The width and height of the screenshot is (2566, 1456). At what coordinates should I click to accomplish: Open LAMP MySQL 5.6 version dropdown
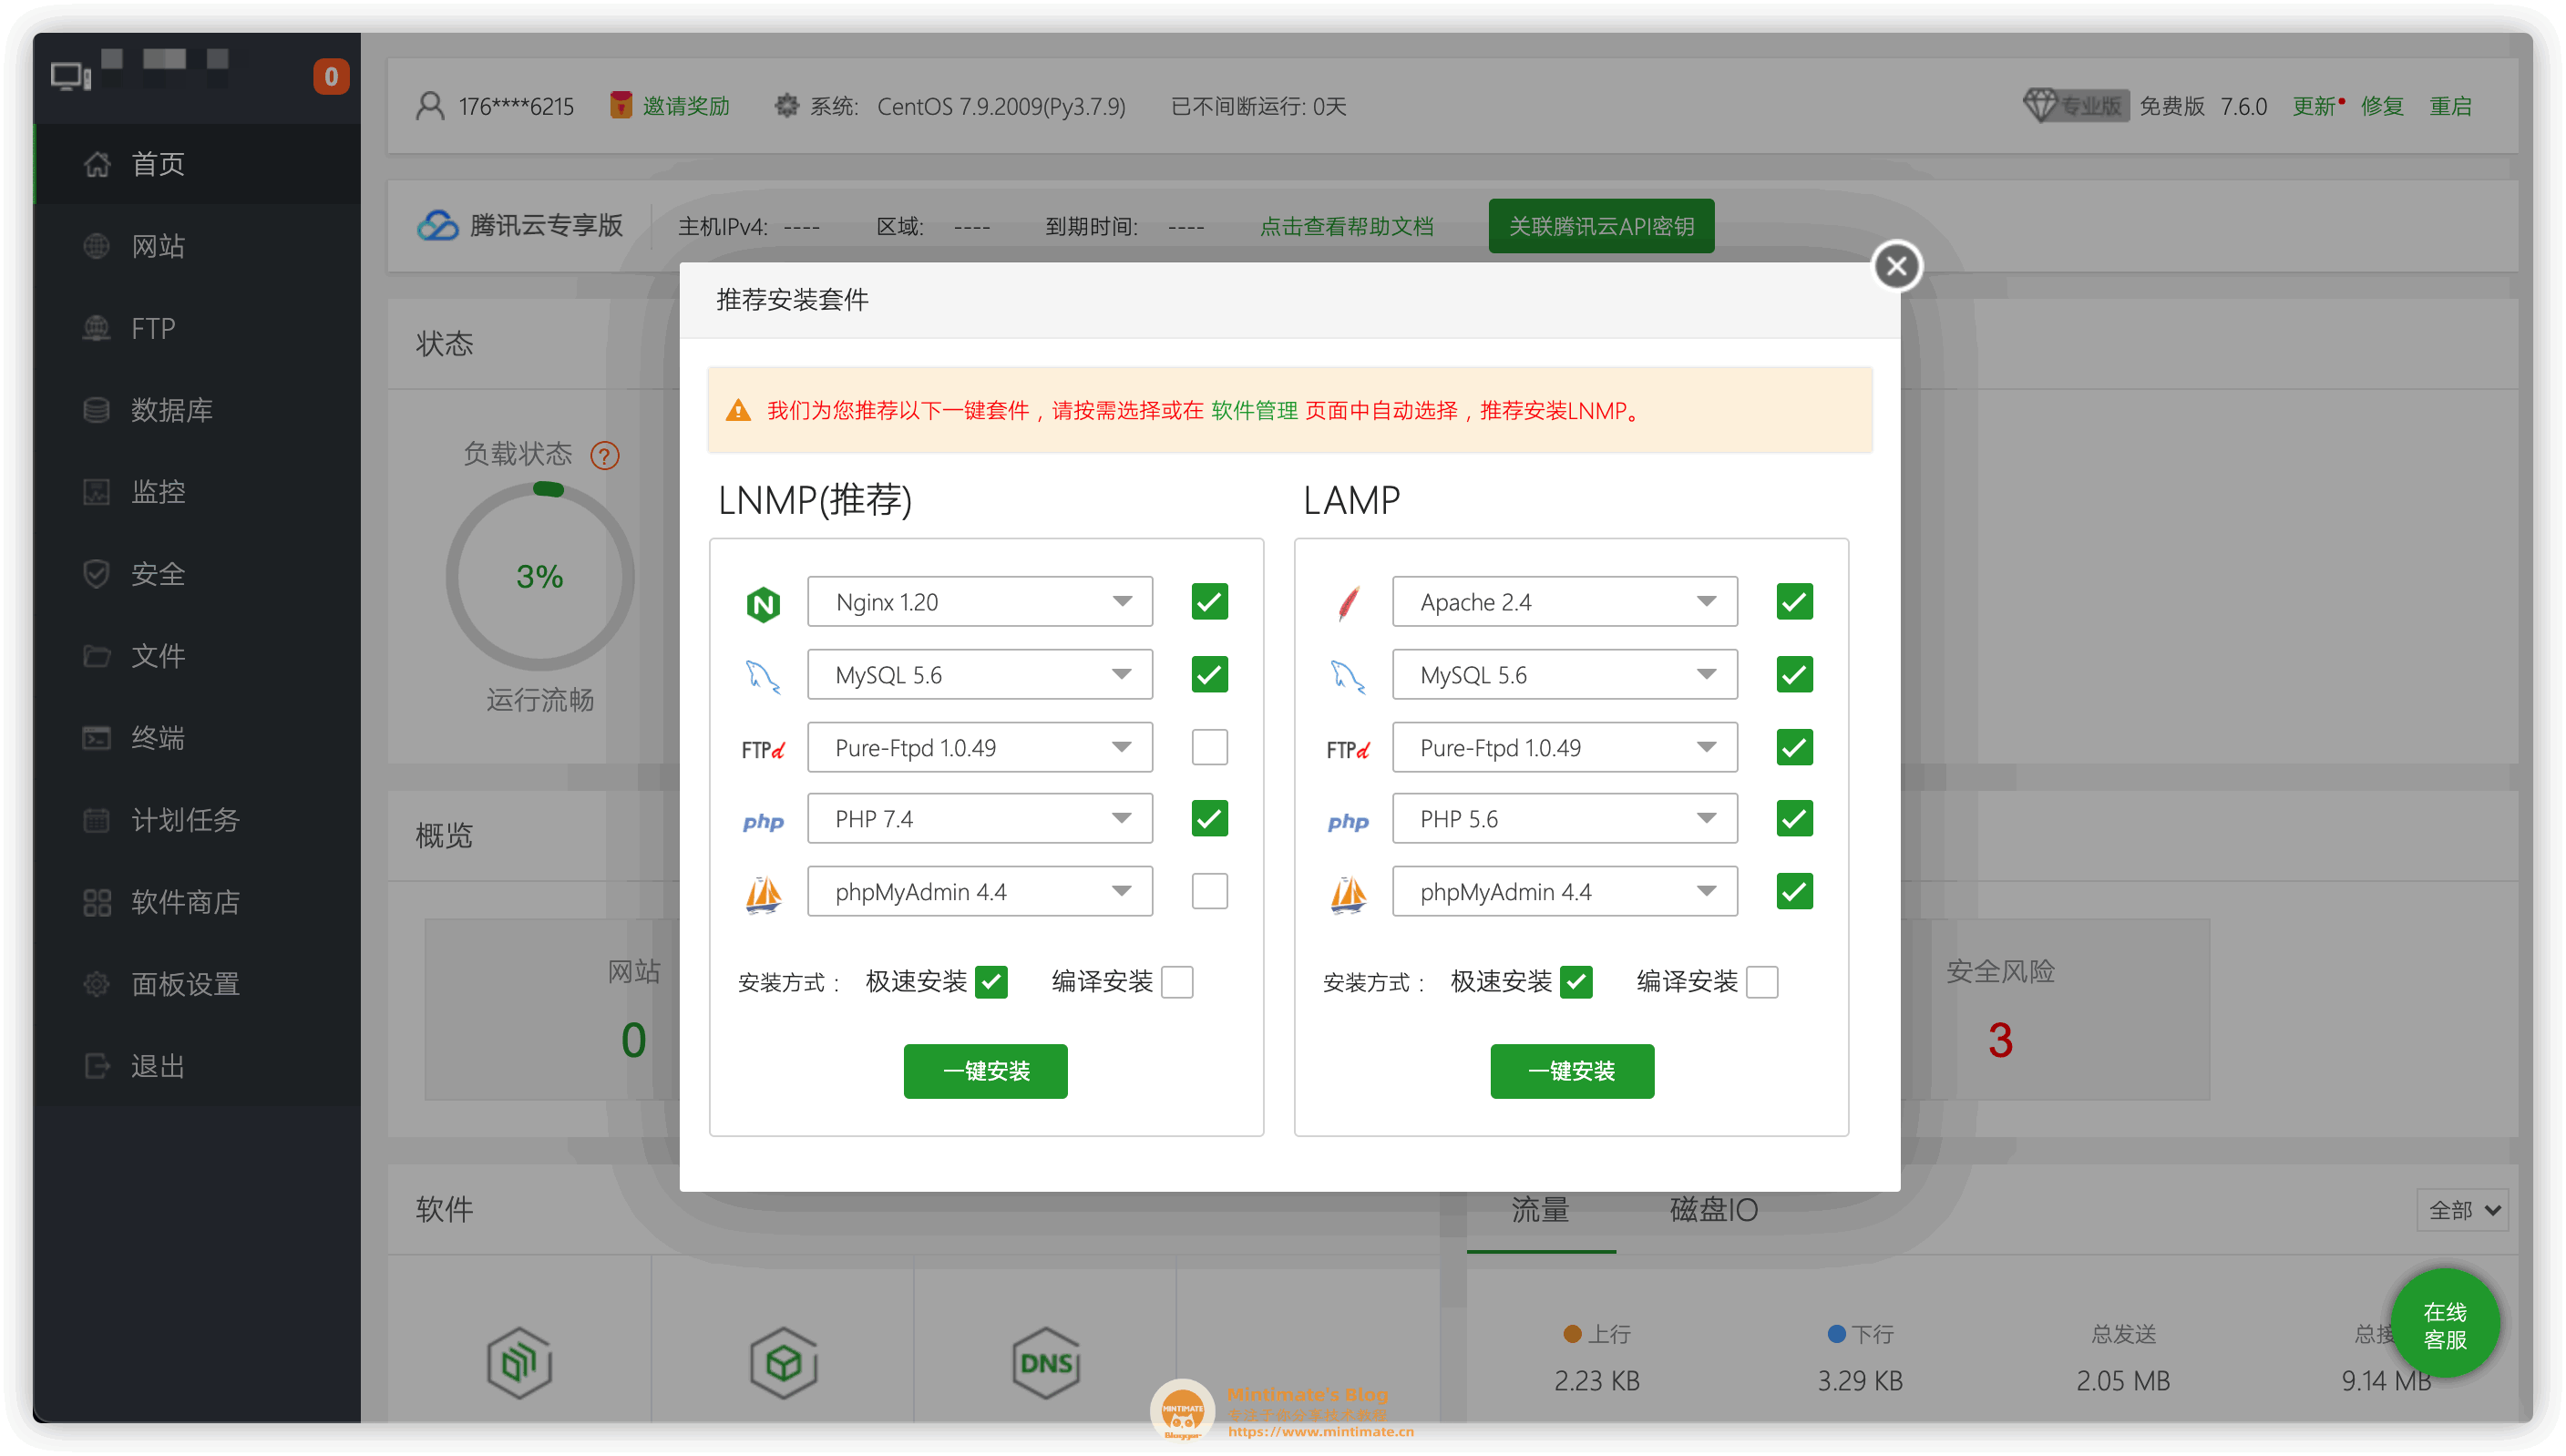point(1565,675)
